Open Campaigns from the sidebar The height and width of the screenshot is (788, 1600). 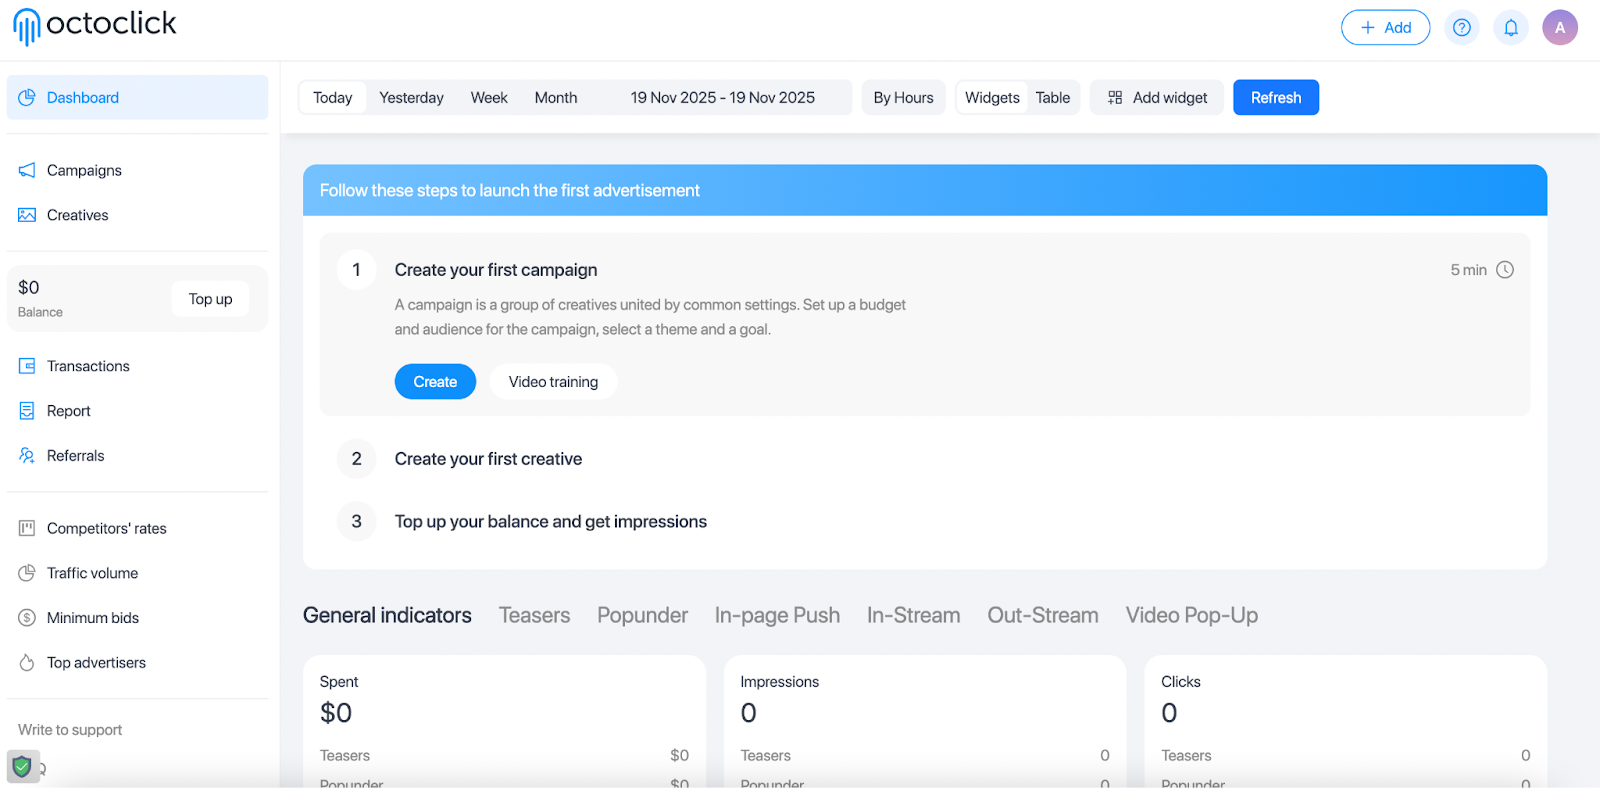(x=84, y=170)
